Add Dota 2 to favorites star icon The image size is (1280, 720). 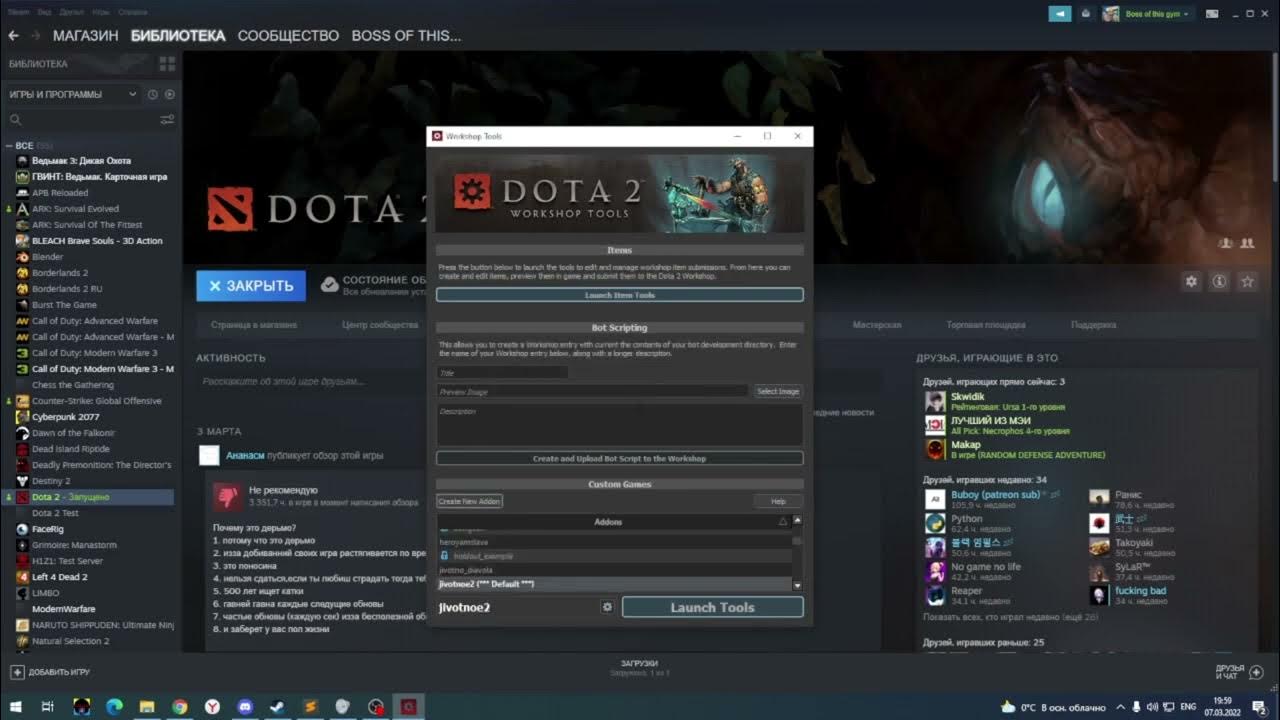[x=1247, y=282]
